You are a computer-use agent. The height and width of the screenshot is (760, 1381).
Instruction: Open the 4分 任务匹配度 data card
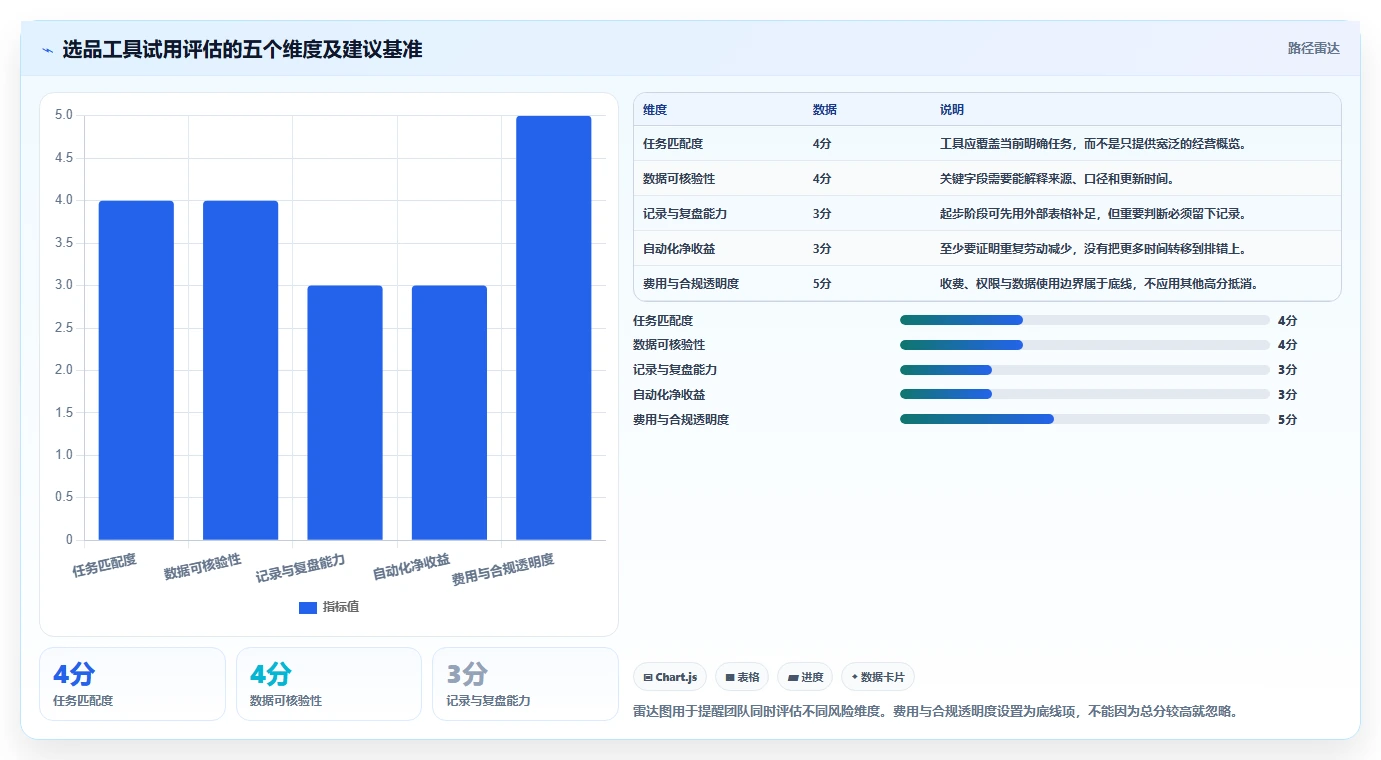click(132, 684)
